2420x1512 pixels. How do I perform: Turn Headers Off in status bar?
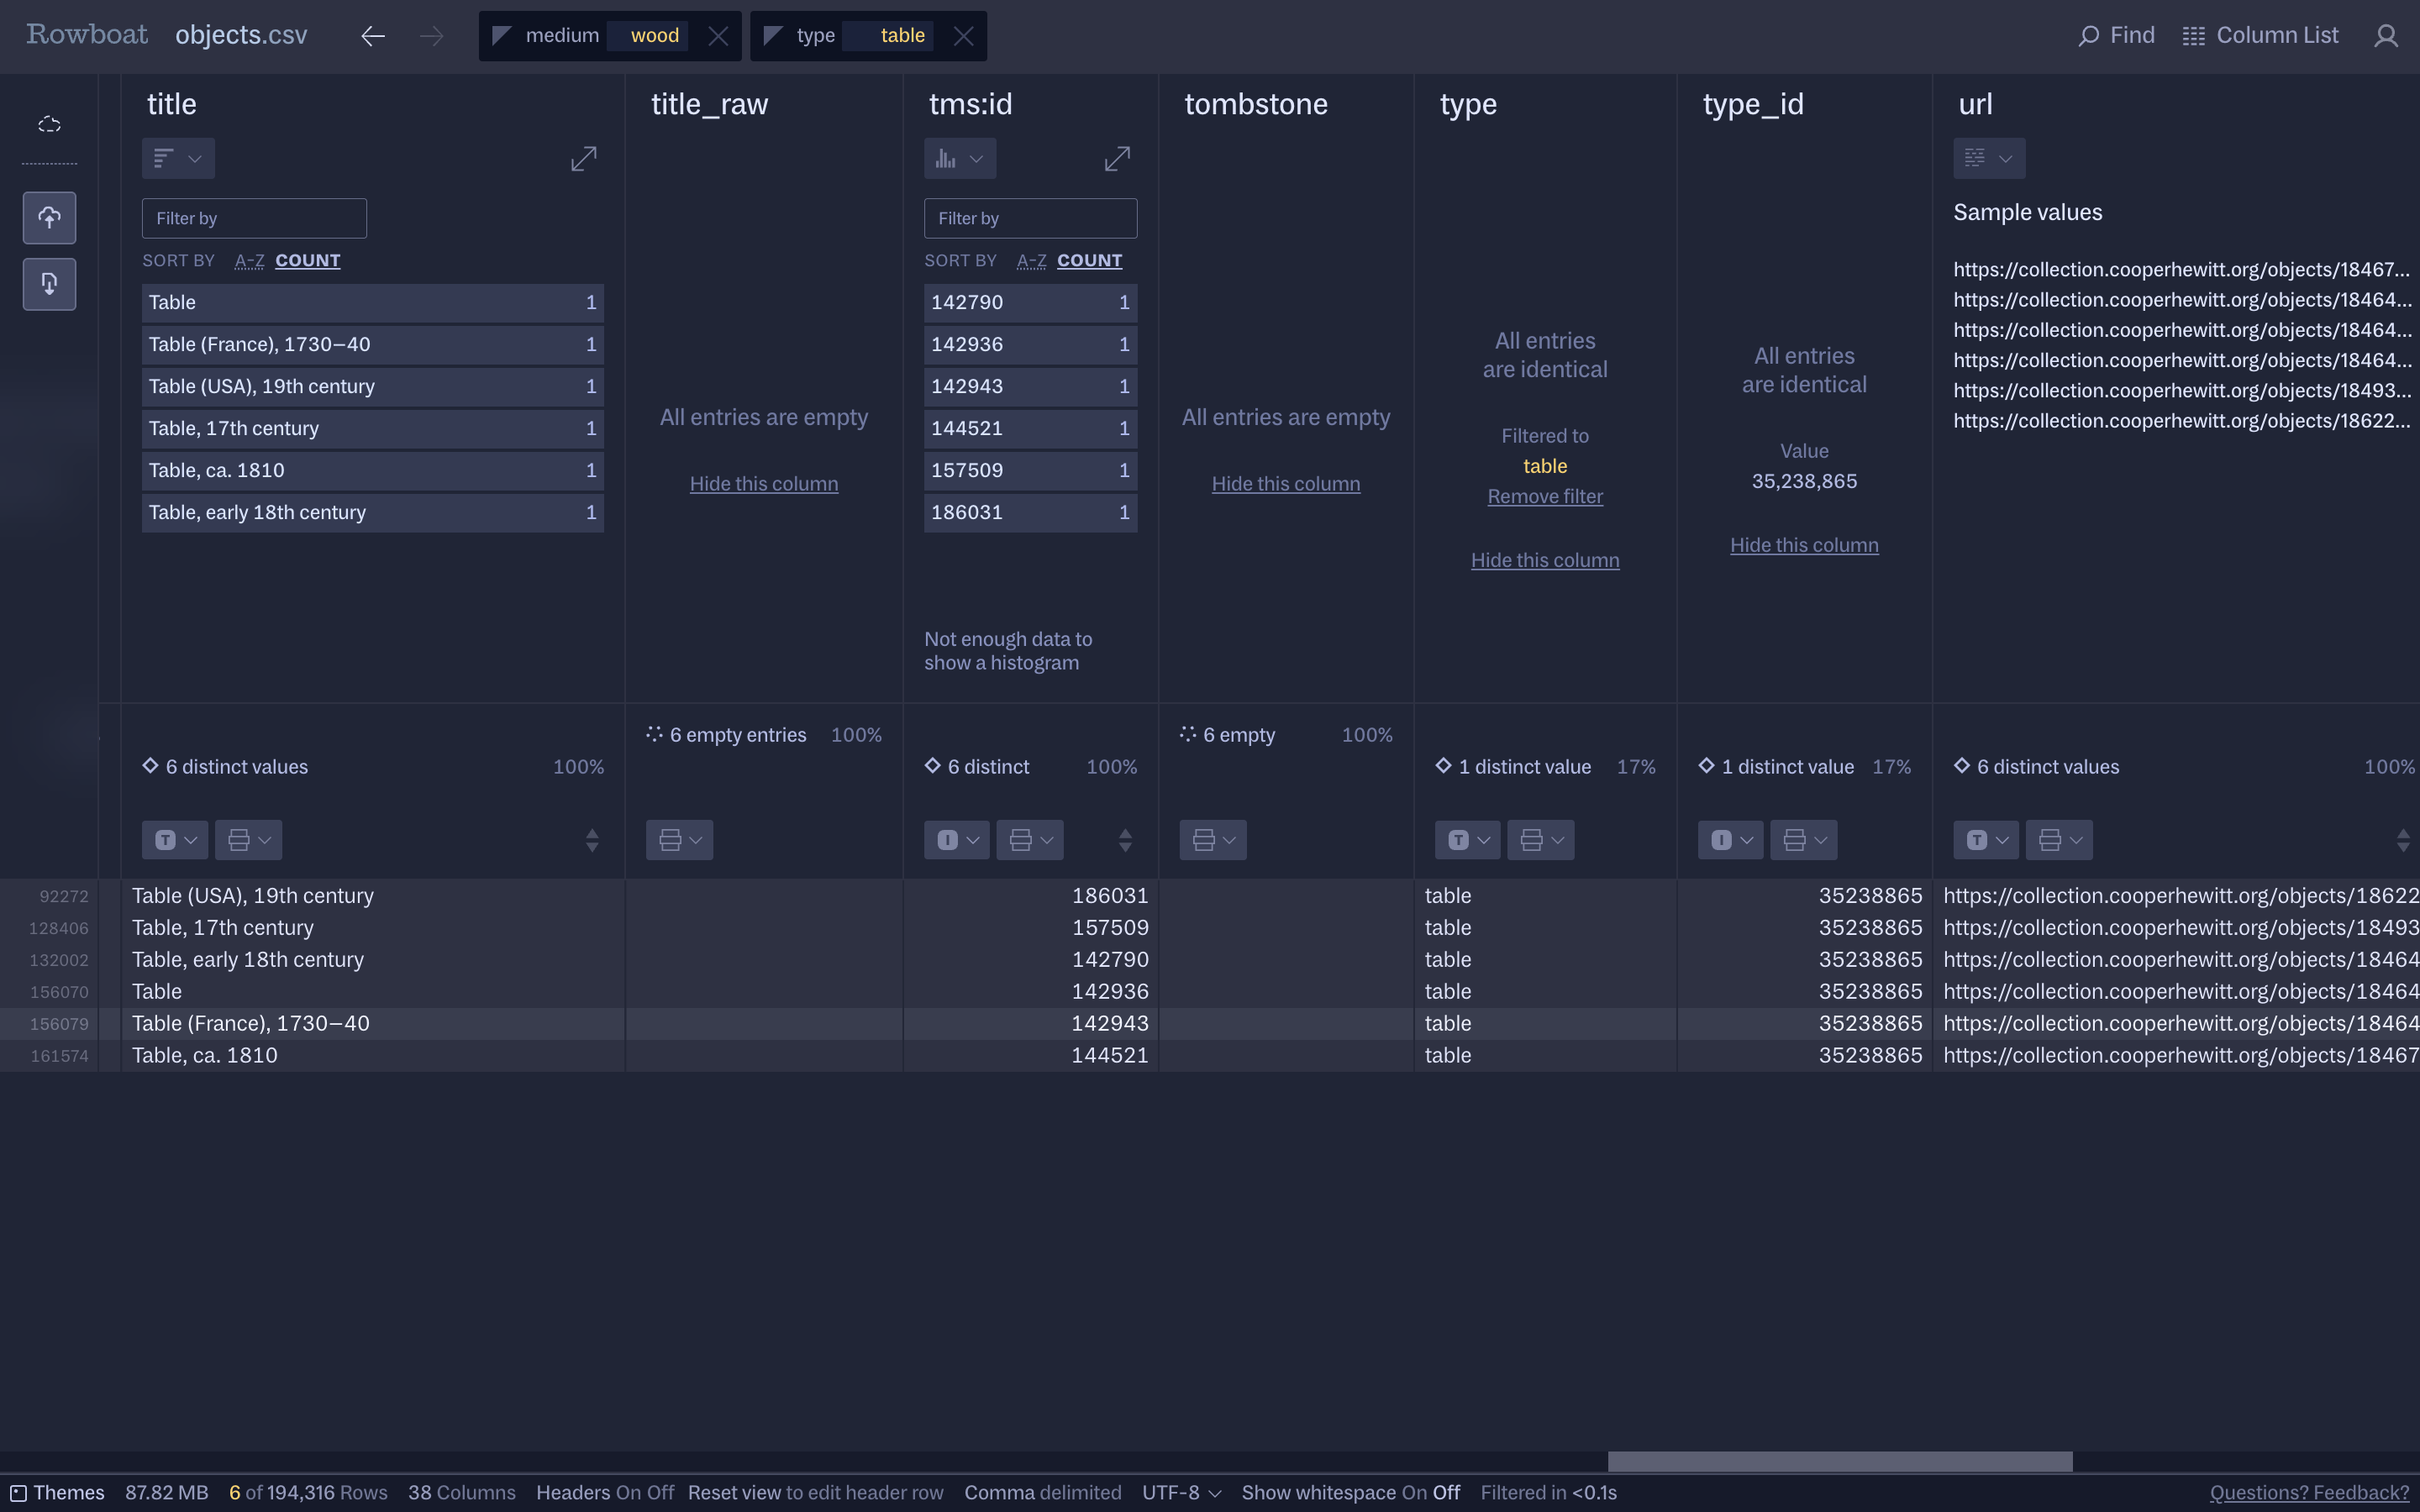[x=660, y=1492]
